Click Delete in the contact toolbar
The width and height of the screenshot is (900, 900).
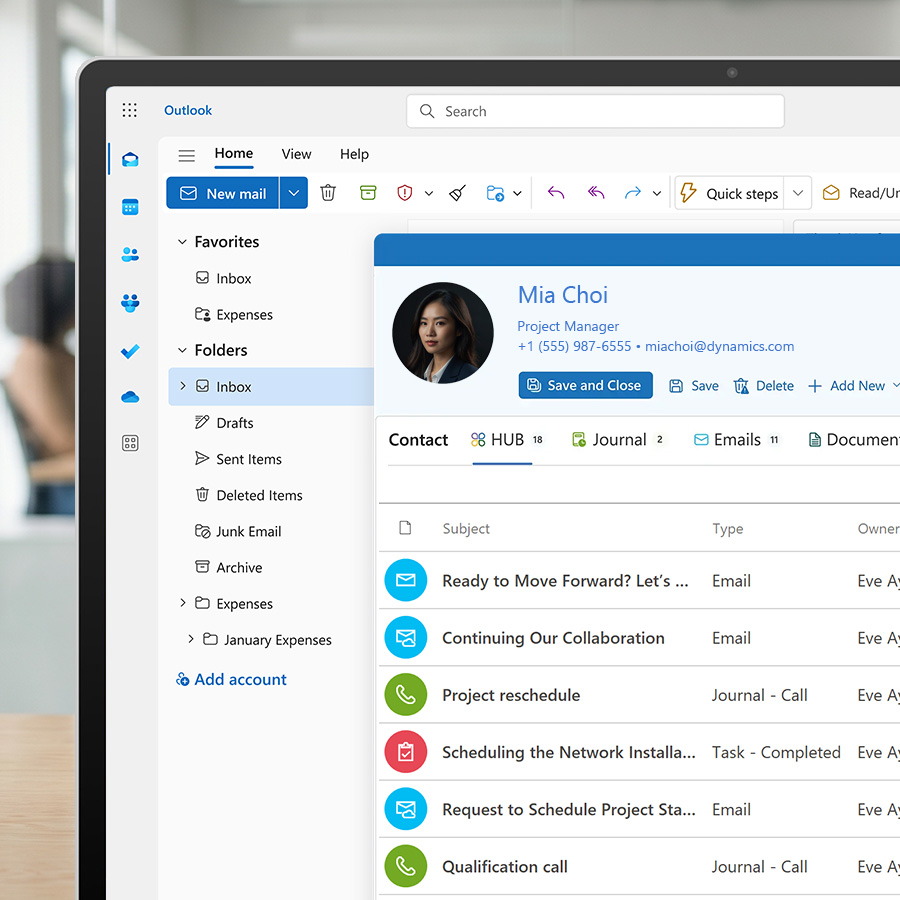[763, 386]
